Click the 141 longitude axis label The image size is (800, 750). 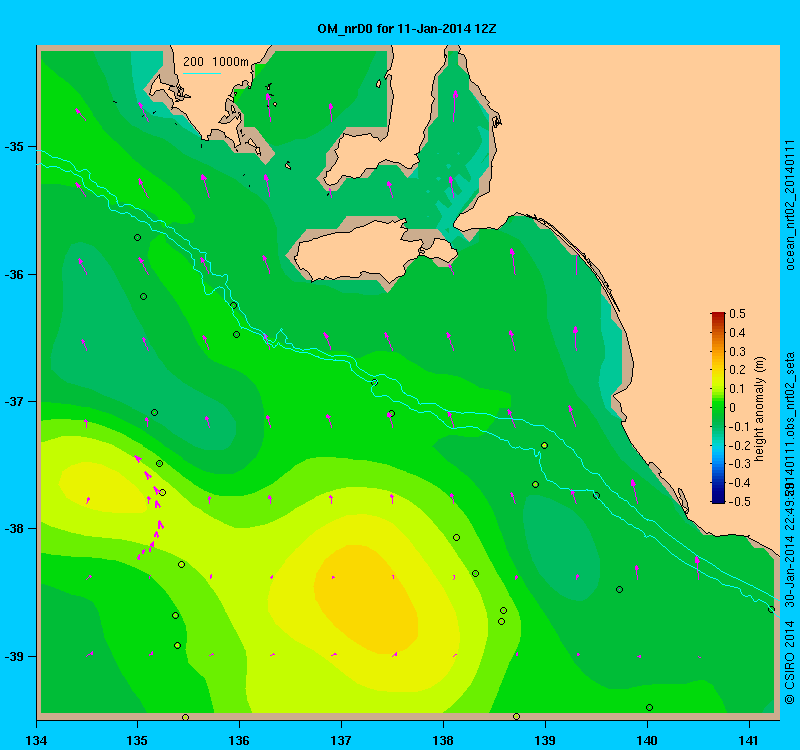[749, 740]
